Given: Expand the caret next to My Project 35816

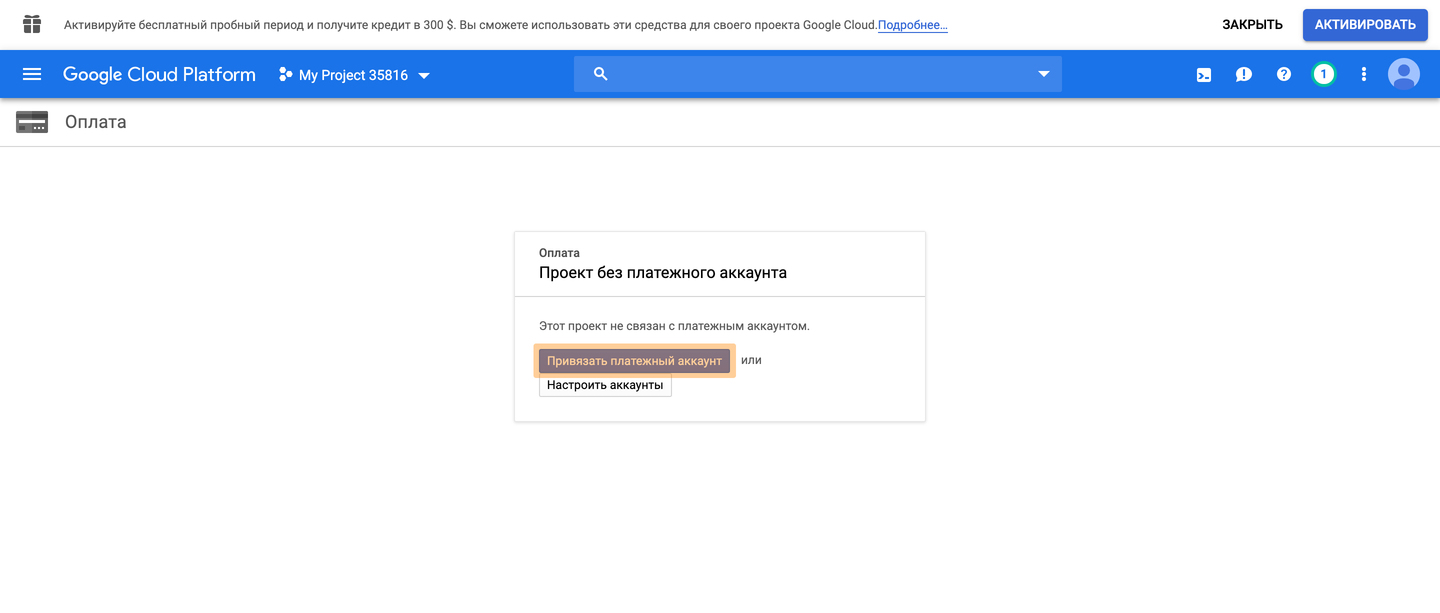Looking at the screenshot, I should click(x=424, y=75).
